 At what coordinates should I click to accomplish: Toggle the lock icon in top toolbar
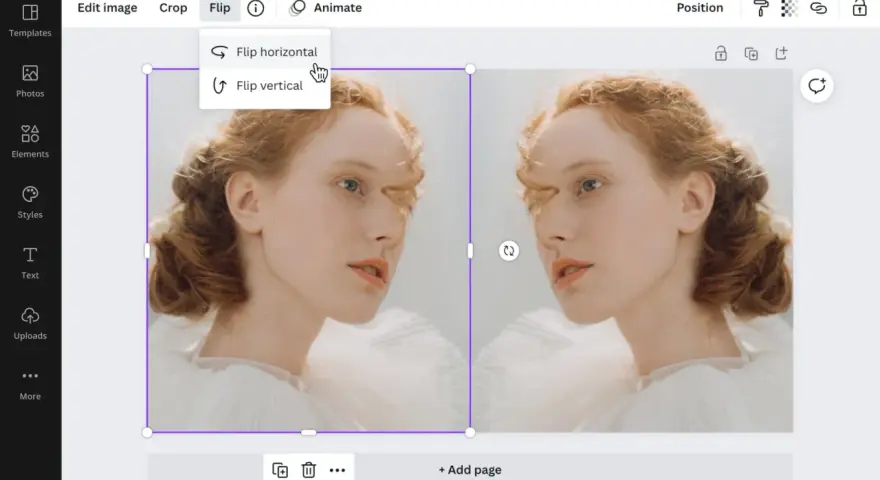tap(859, 8)
